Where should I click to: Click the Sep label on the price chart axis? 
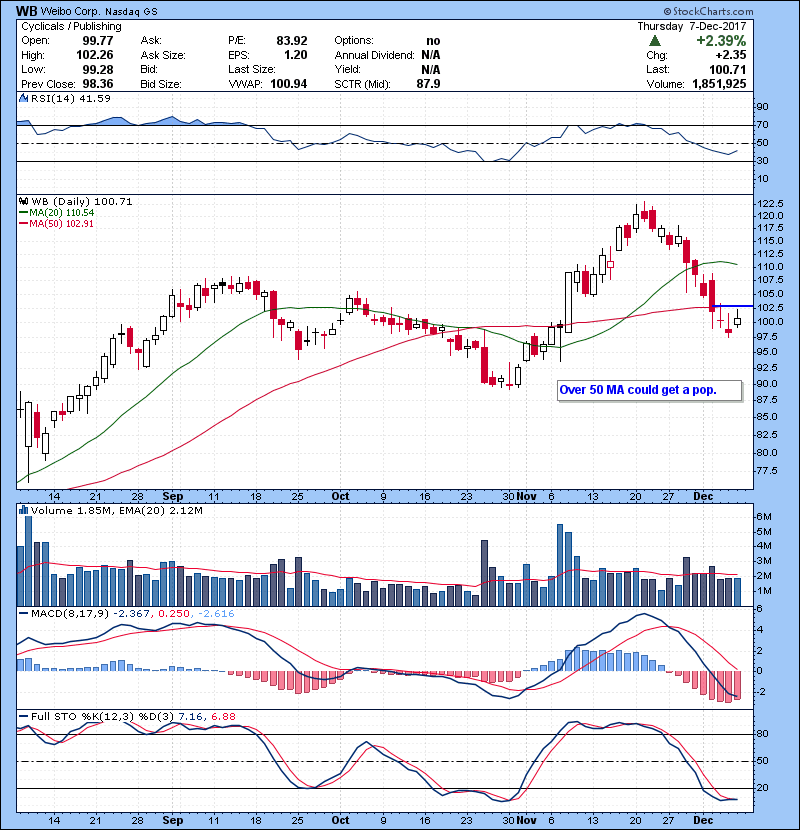tap(173, 497)
